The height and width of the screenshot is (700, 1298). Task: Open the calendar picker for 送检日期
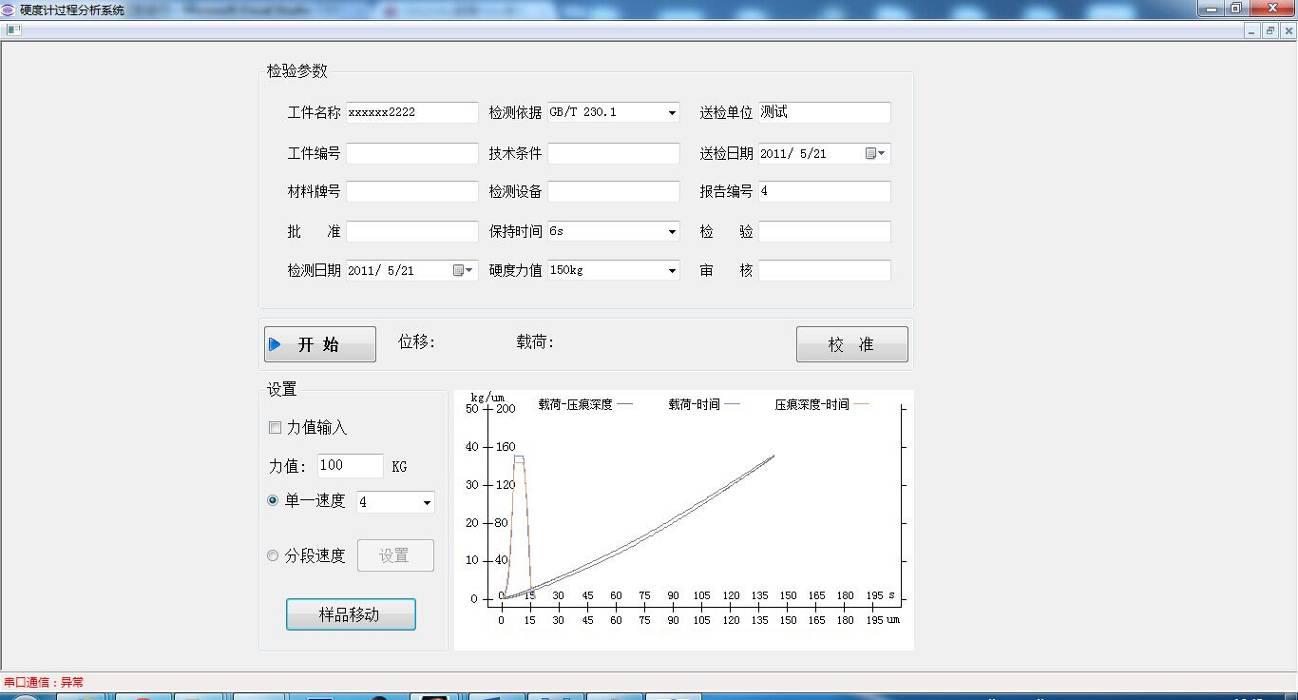click(875, 154)
